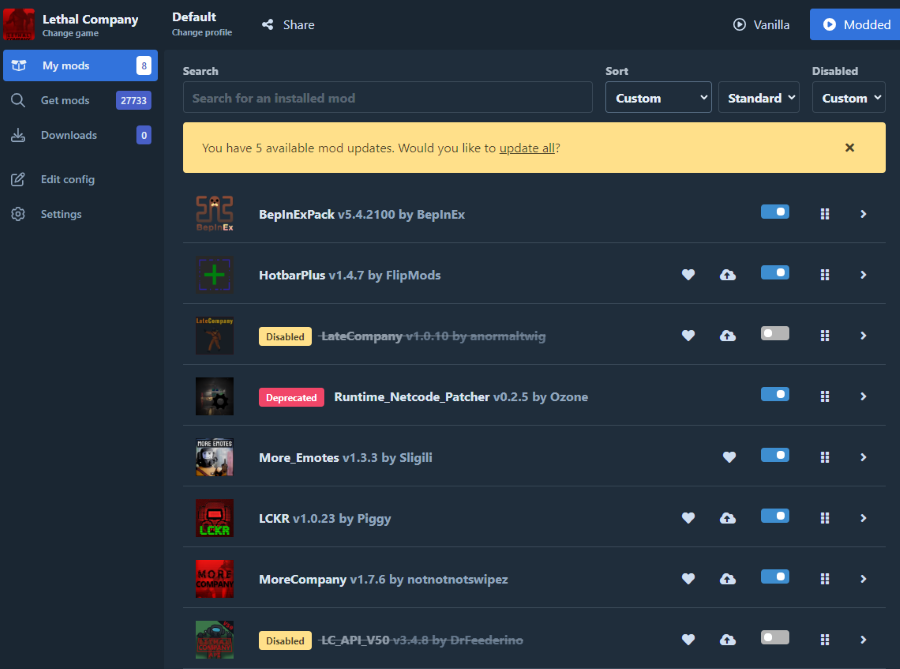Click the Deprecated badge on Runtime_Netcode_Patcher
Screen dimensions: 900x669
[292, 397]
